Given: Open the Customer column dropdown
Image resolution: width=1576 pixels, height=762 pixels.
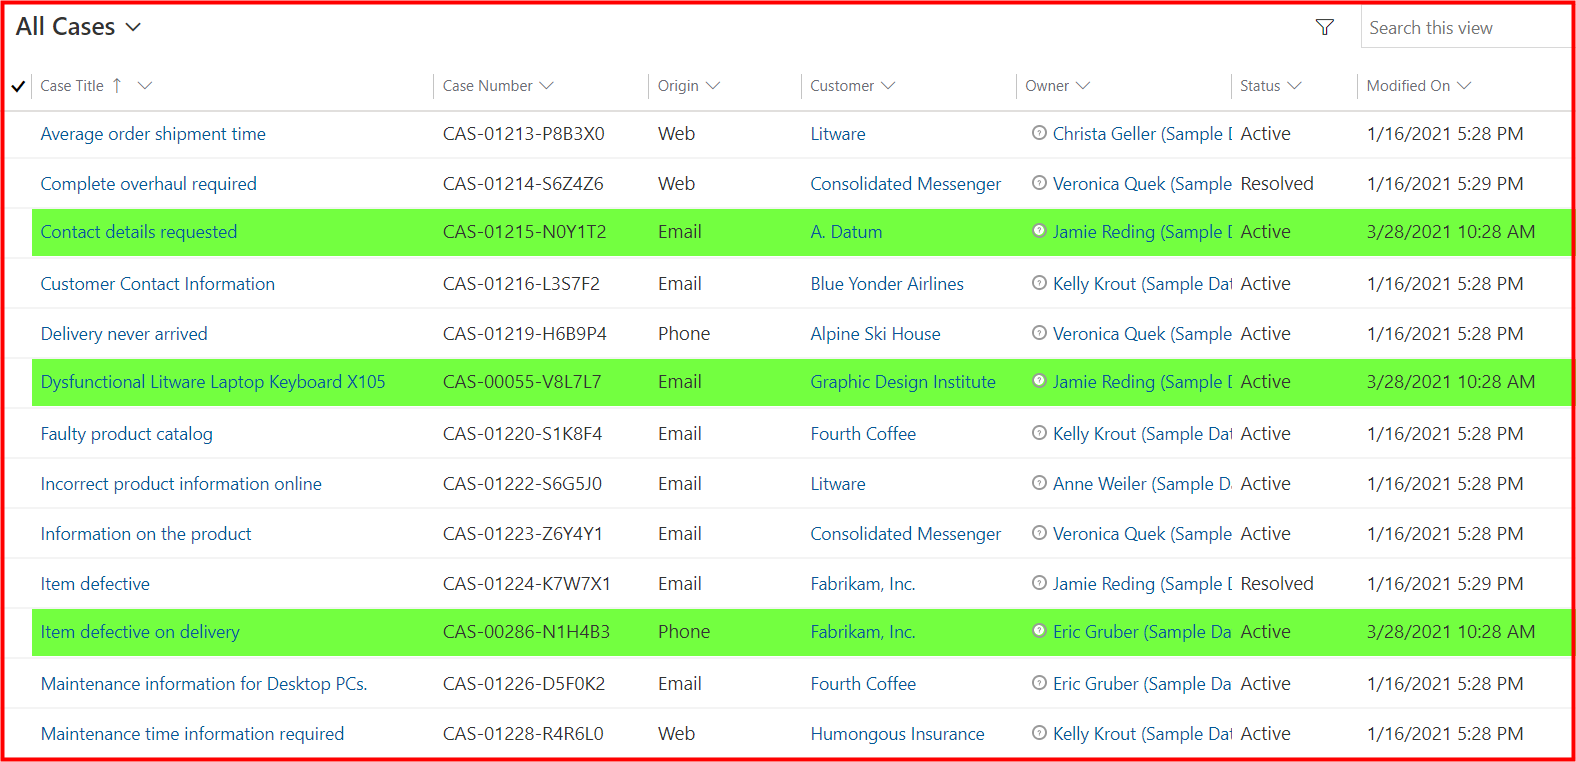Looking at the screenshot, I should [888, 86].
